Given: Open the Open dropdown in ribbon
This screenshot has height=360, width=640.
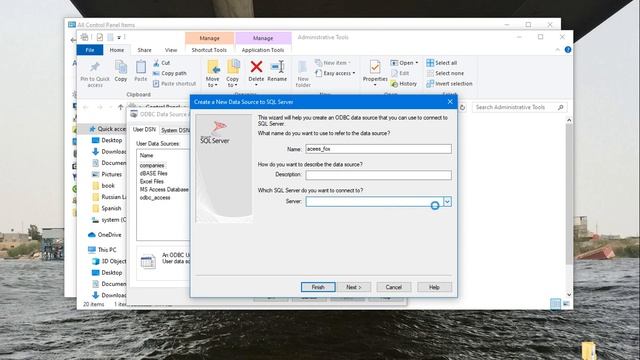Looking at the screenshot, I should pos(404,63).
